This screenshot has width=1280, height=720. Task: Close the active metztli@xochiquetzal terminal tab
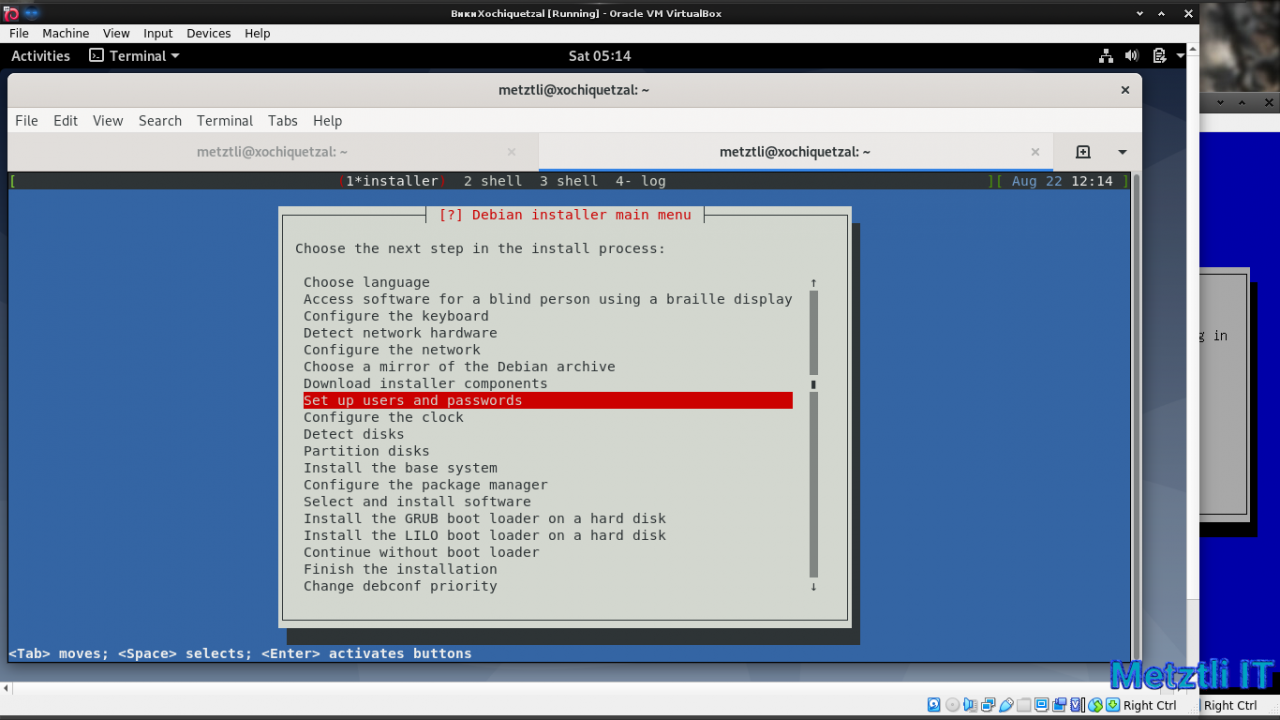[1036, 152]
